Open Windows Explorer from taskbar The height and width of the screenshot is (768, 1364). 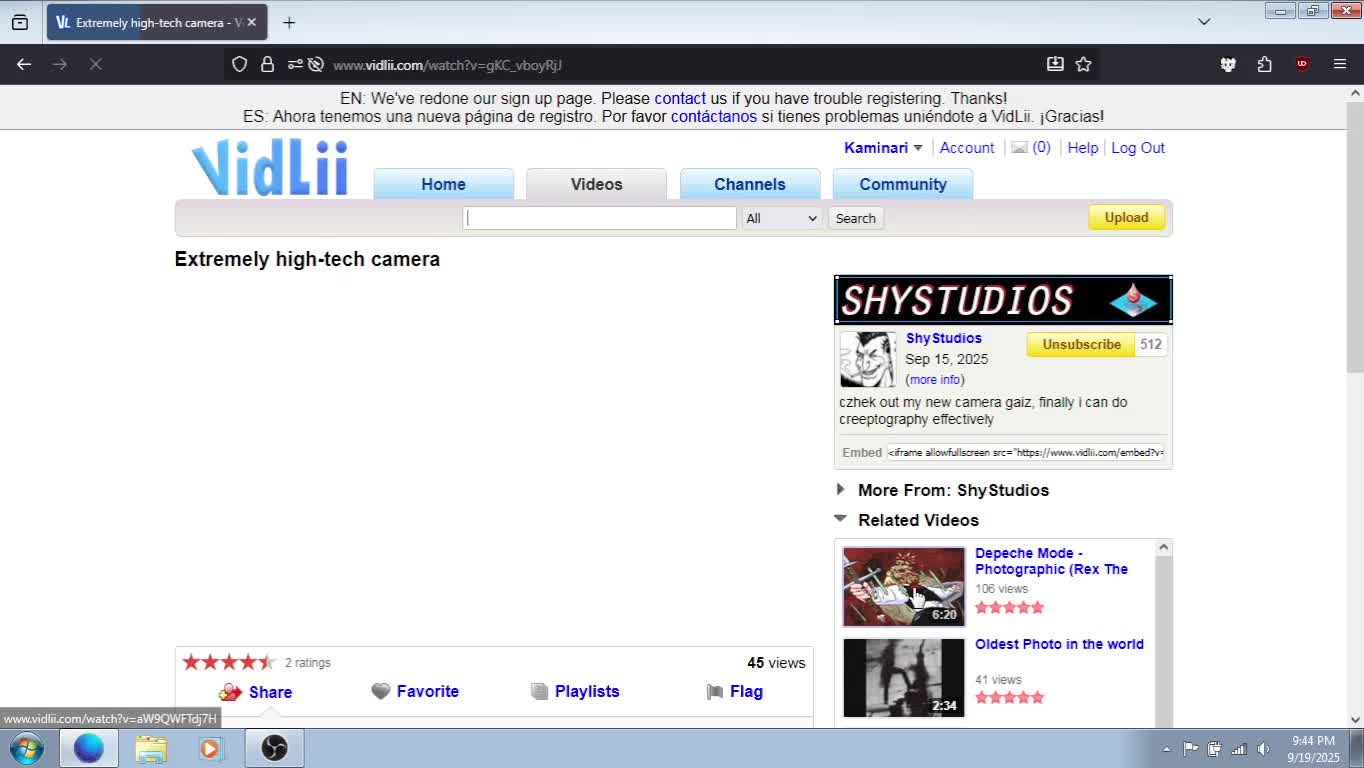click(x=151, y=748)
